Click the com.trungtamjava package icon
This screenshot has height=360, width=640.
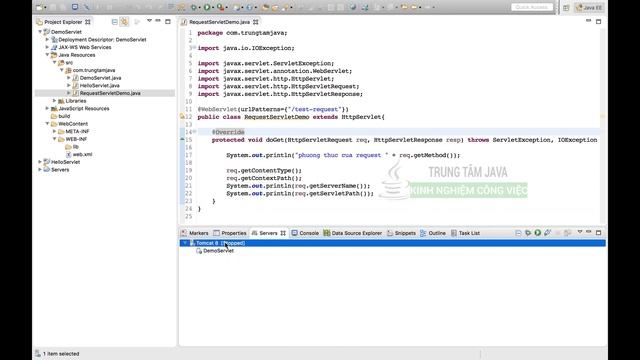[69, 70]
